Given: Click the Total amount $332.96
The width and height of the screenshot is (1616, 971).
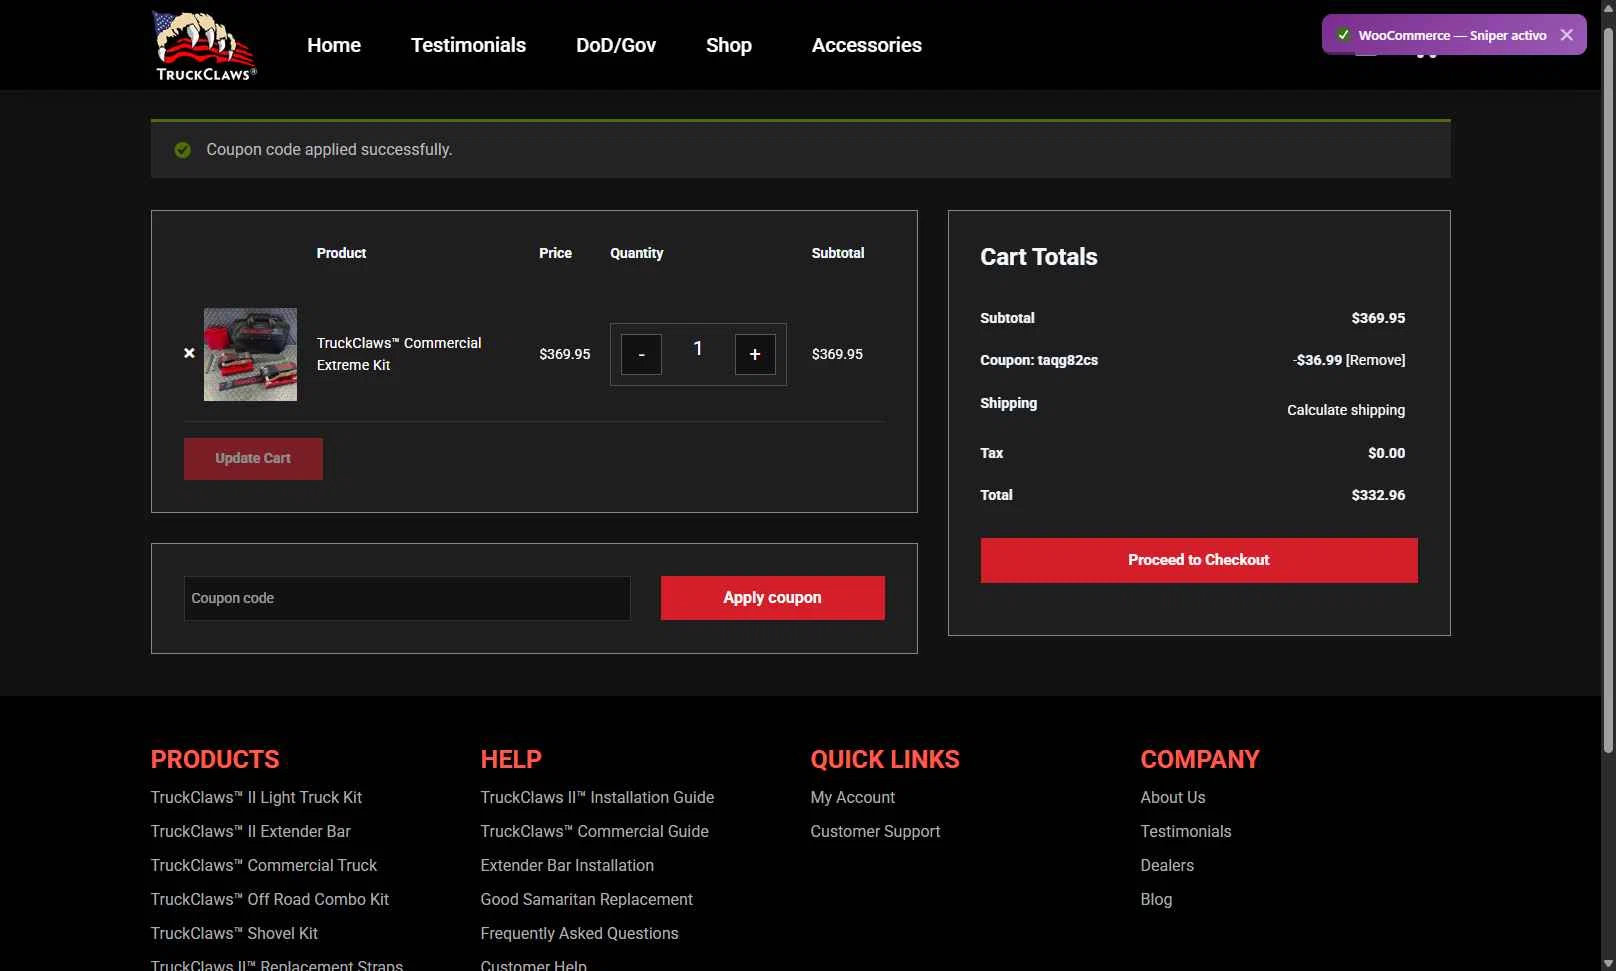Looking at the screenshot, I should pos(1378,495).
